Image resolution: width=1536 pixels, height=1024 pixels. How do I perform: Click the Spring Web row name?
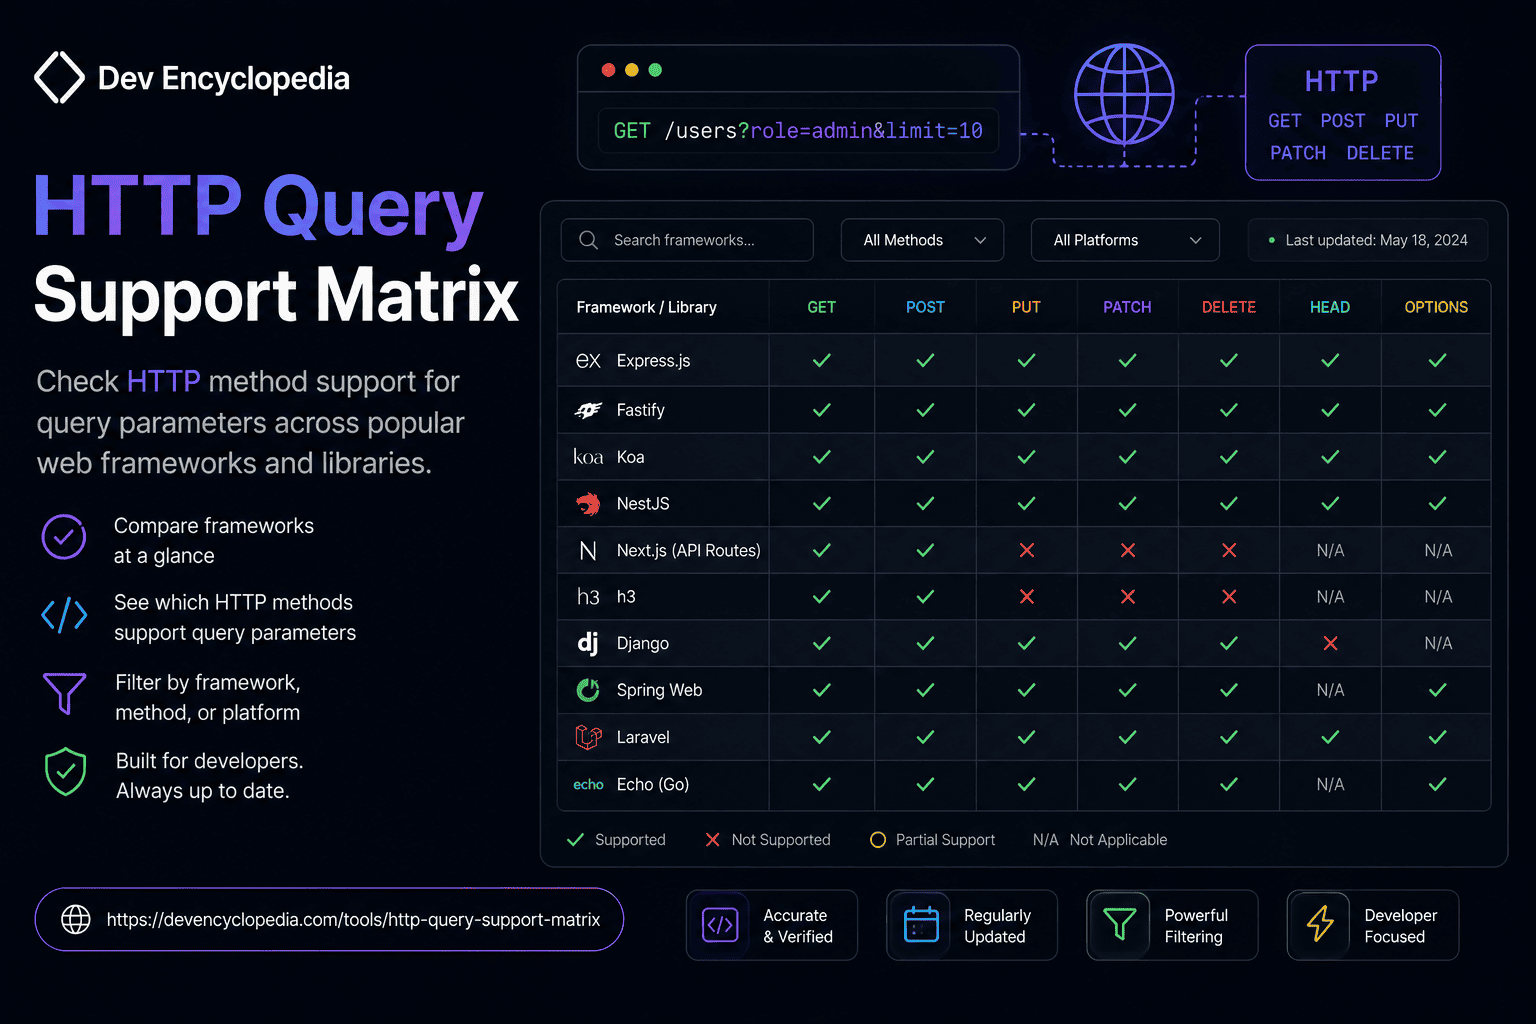(659, 690)
